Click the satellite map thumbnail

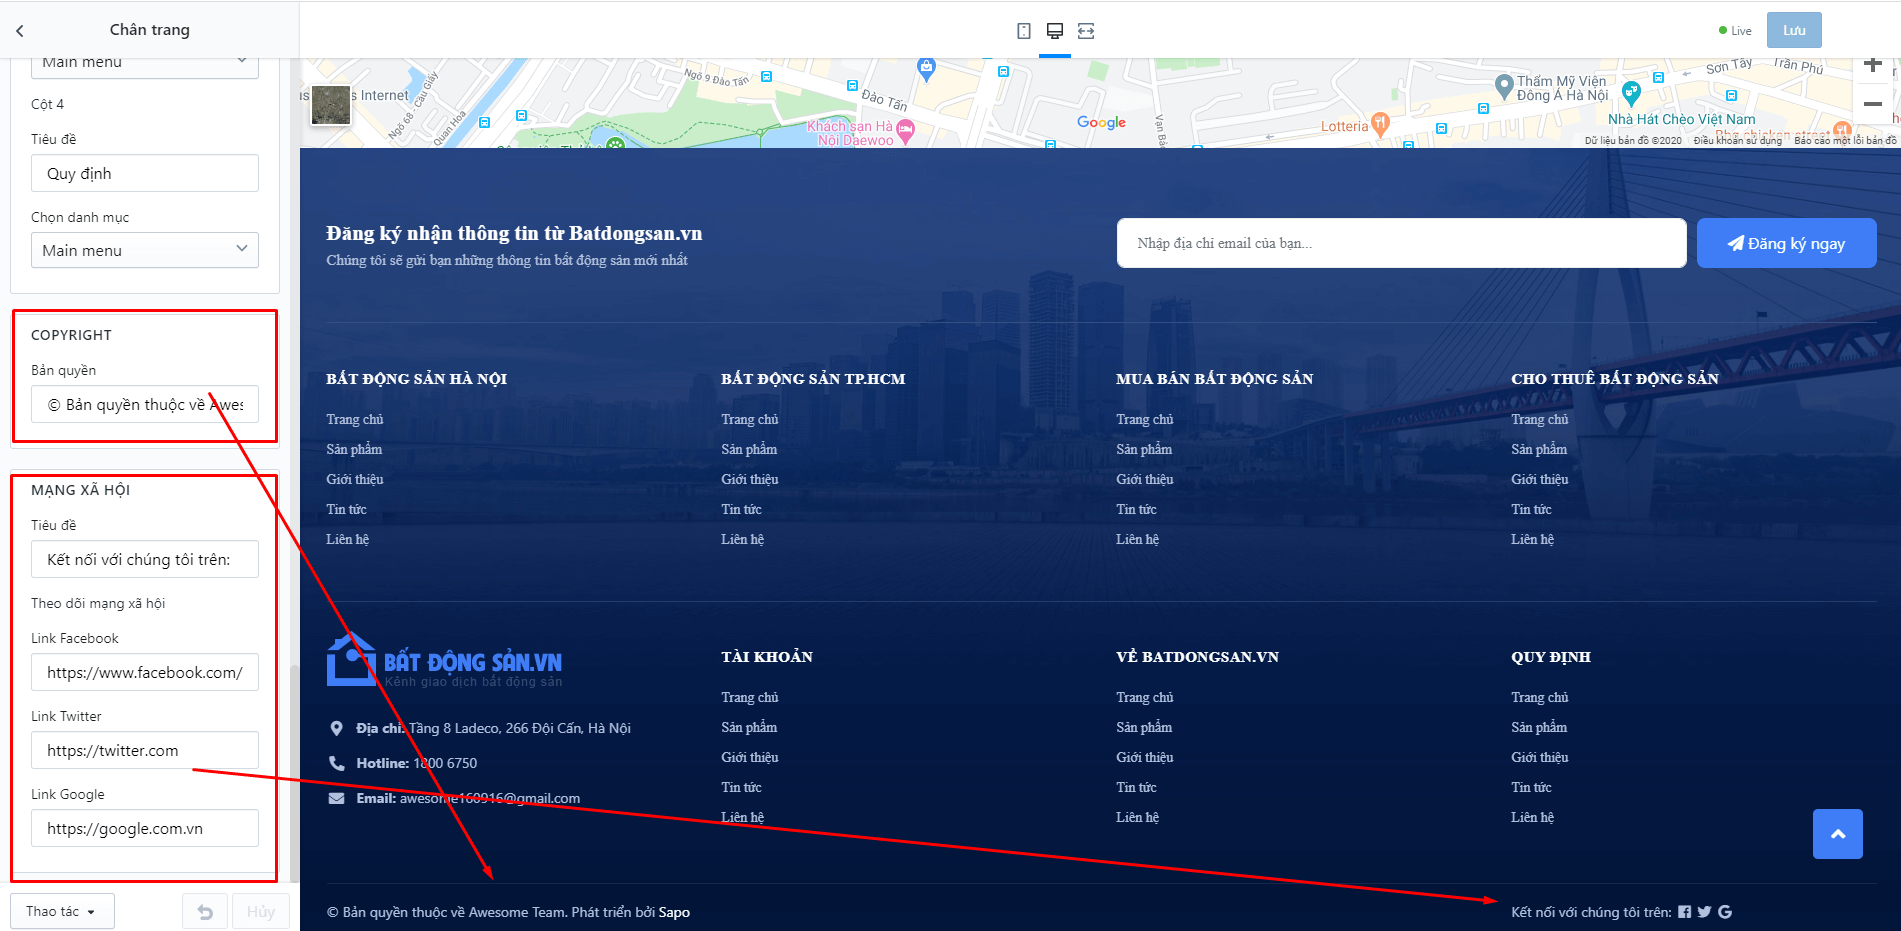(331, 105)
